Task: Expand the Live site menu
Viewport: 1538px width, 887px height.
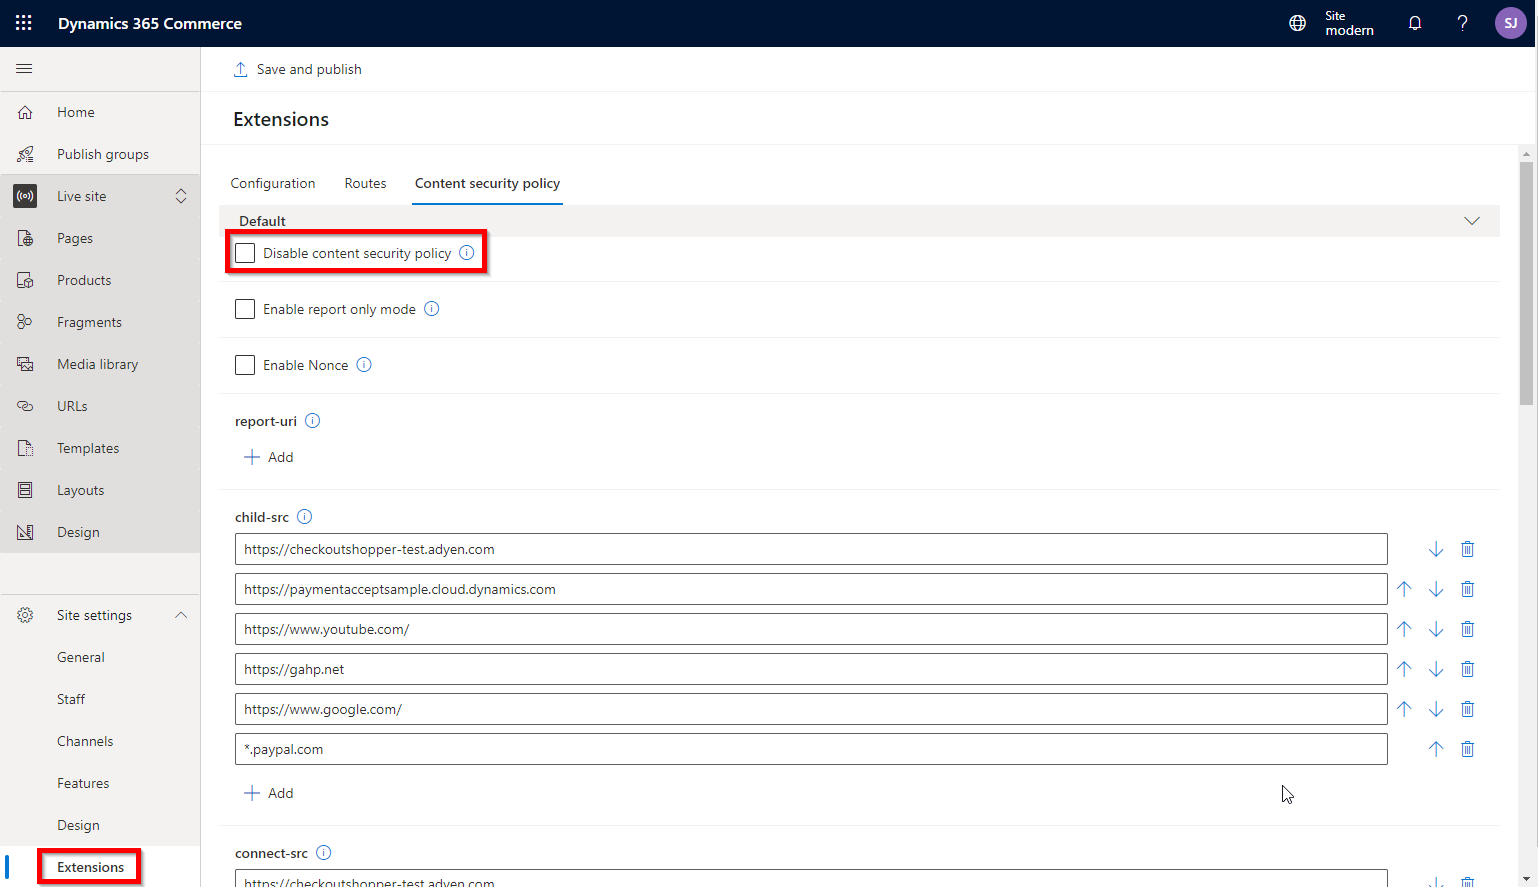Action: click(x=181, y=196)
